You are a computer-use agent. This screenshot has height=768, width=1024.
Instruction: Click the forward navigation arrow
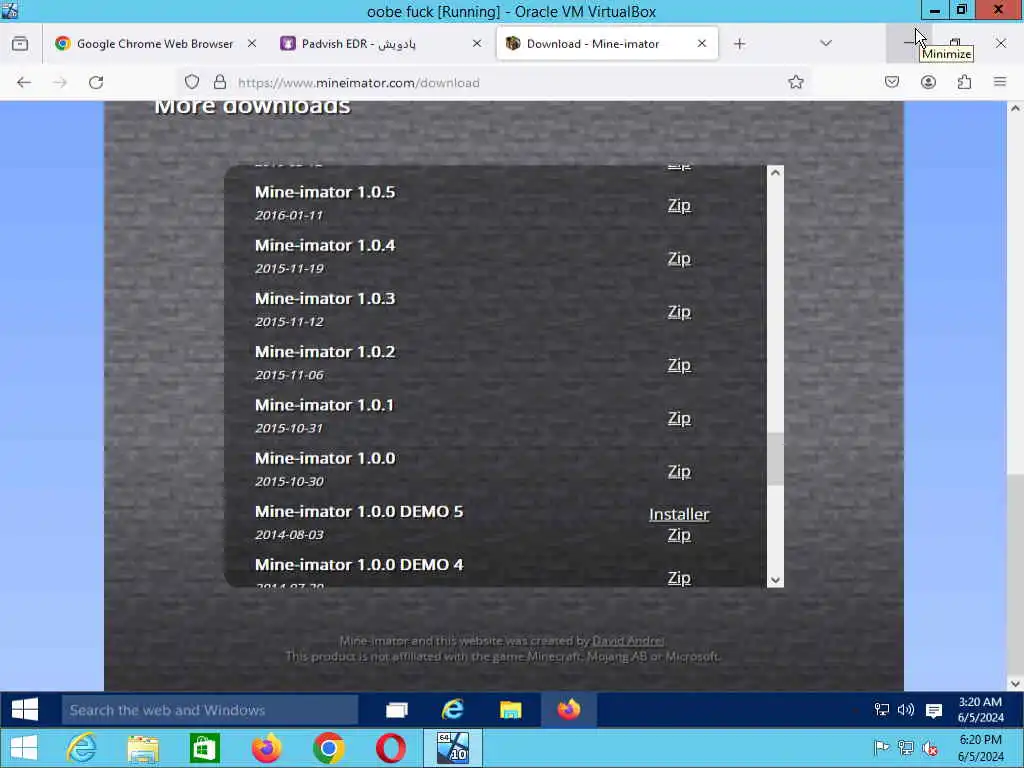(x=60, y=82)
